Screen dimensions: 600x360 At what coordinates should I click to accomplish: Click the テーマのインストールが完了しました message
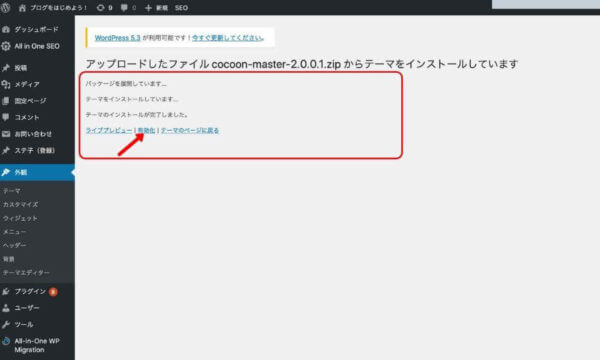click(x=137, y=114)
